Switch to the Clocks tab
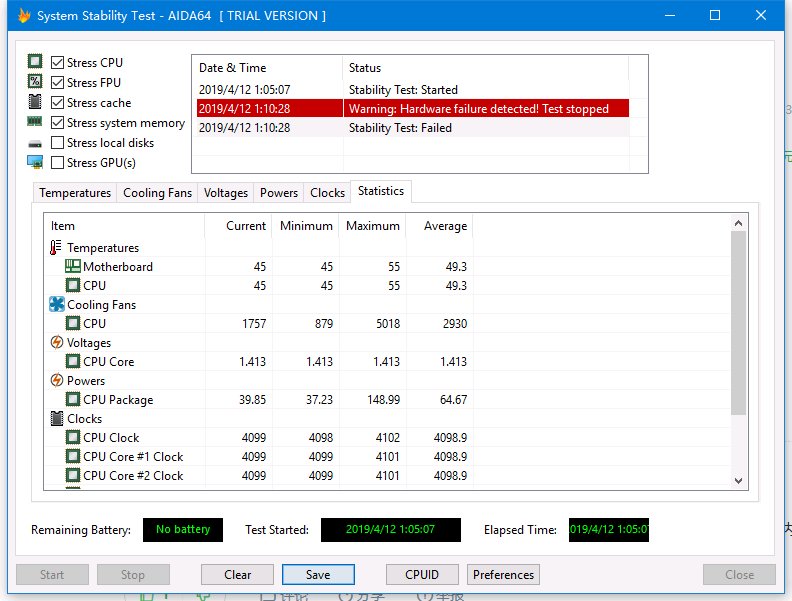Image resolution: width=792 pixels, height=601 pixels. pos(327,193)
